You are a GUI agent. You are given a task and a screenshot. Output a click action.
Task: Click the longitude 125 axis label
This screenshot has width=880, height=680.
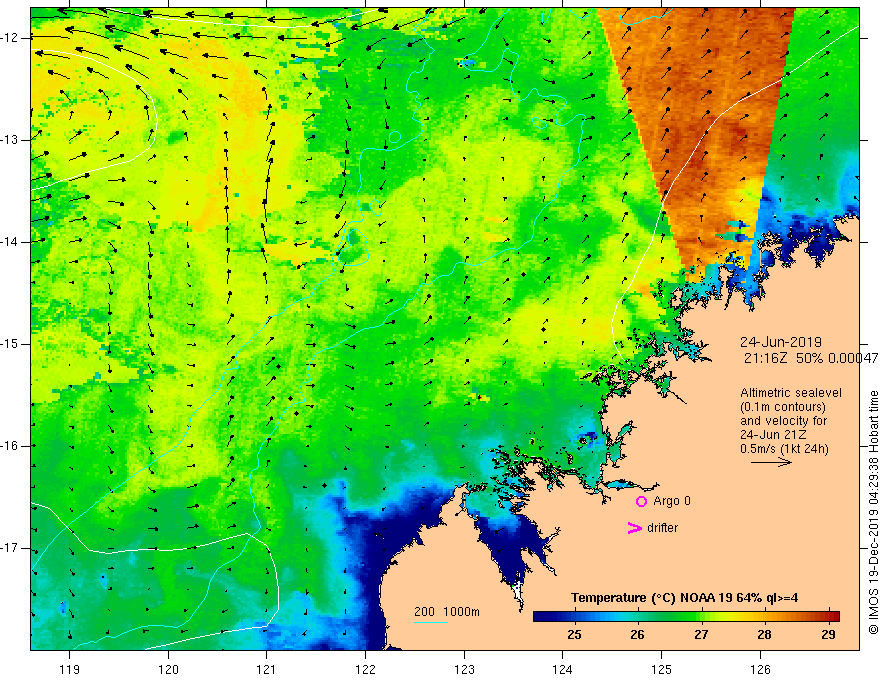point(662,669)
